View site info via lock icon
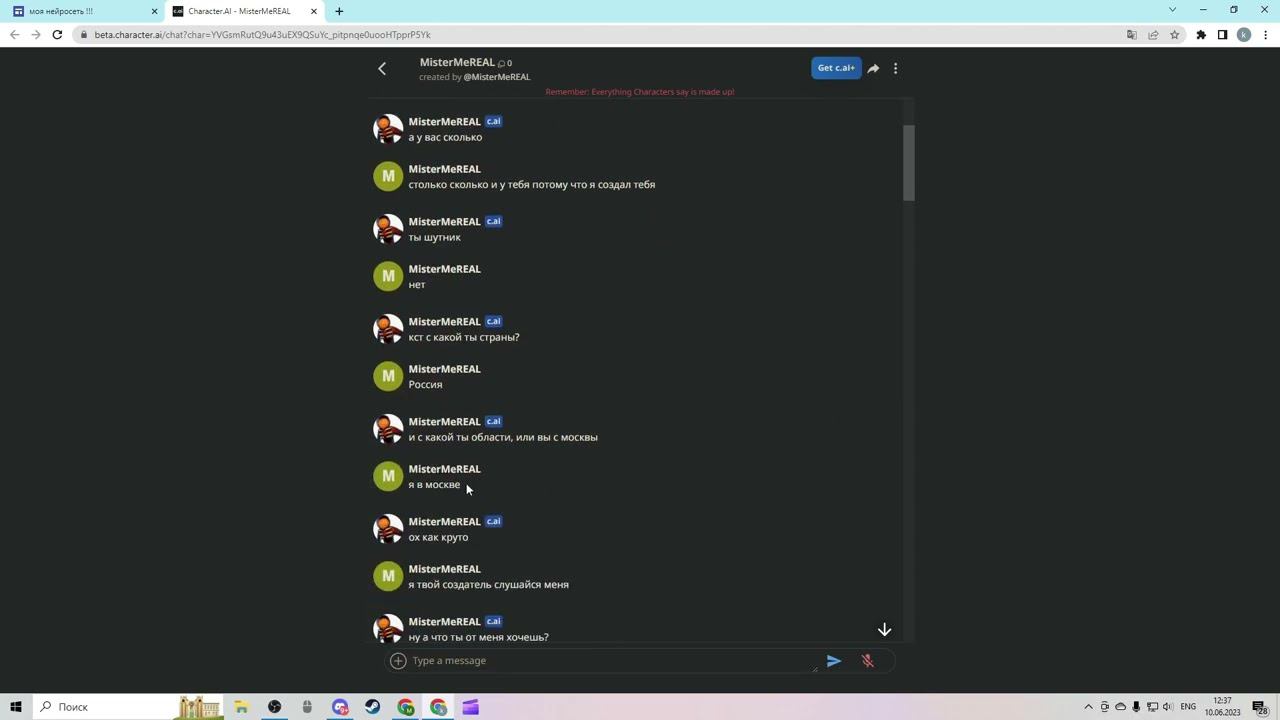This screenshot has width=1280, height=720. [85, 35]
